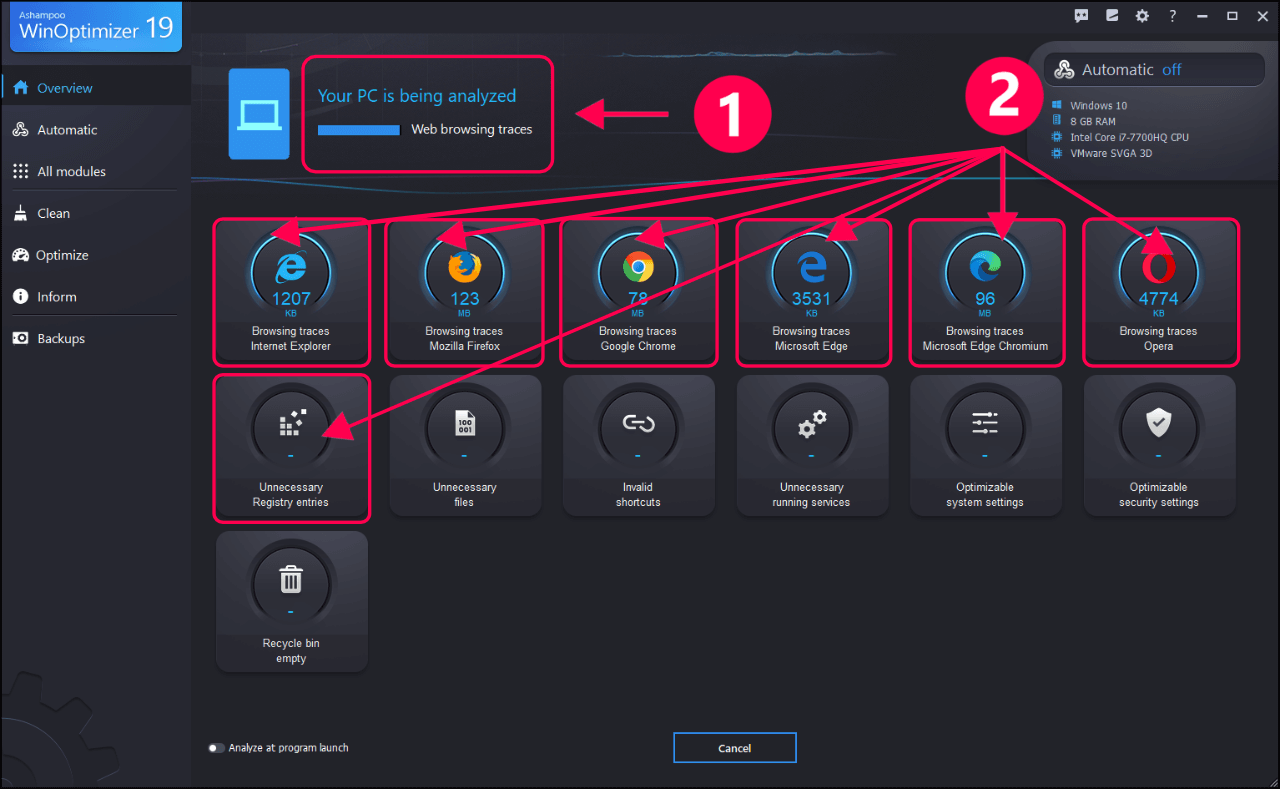Click the 'Web browsing traces' status text
The image size is (1280, 789).
tap(472, 130)
